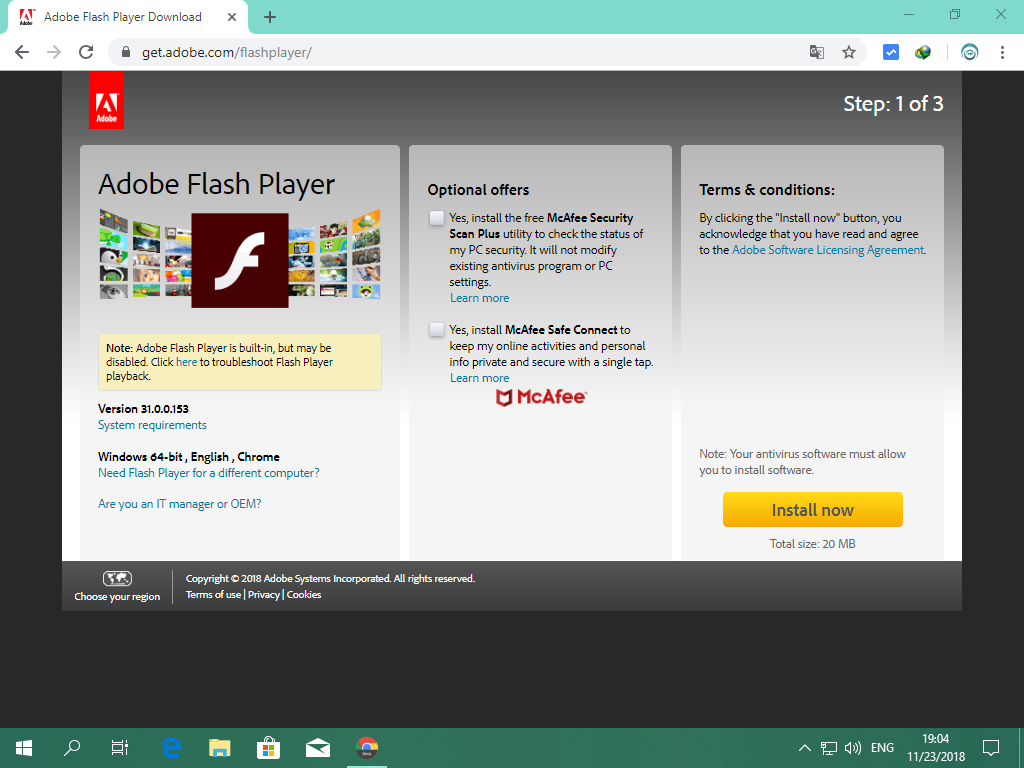
Task: Close the Adobe Flash Player Download tab
Action: [x=232, y=17]
